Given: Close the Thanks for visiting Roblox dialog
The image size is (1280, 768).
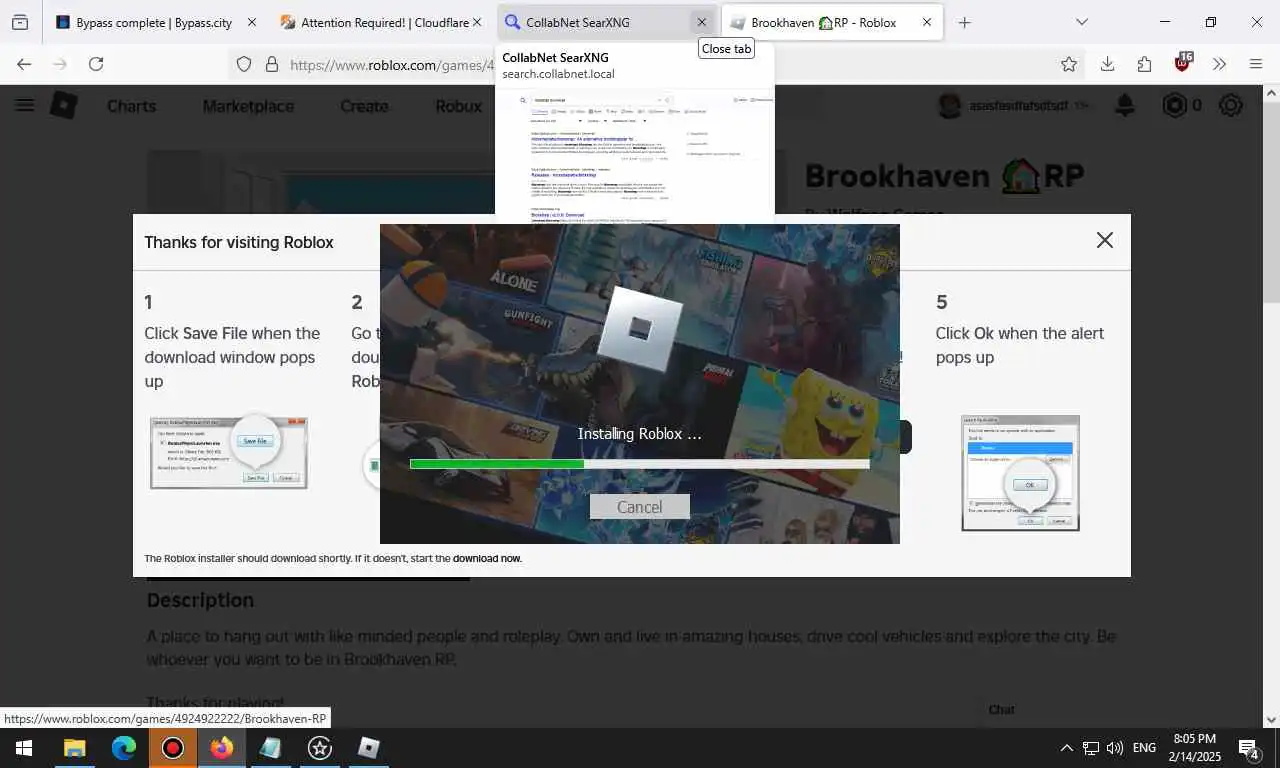Looking at the screenshot, I should 1104,240.
